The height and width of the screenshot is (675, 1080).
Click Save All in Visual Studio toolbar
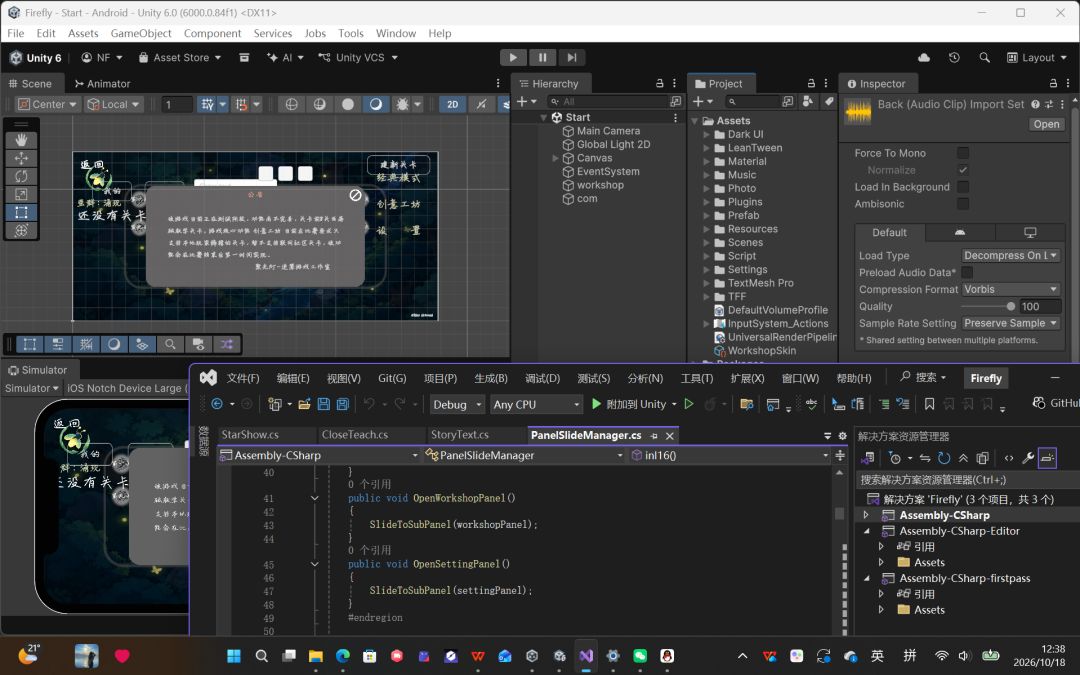pos(342,404)
